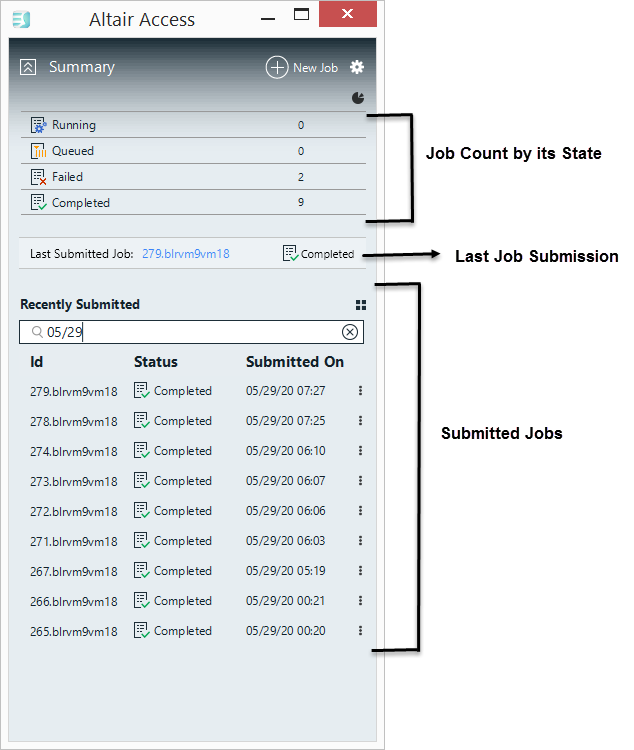The image size is (634, 750).
Task: Minimize the Altair Access window
Action: point(268,19)
